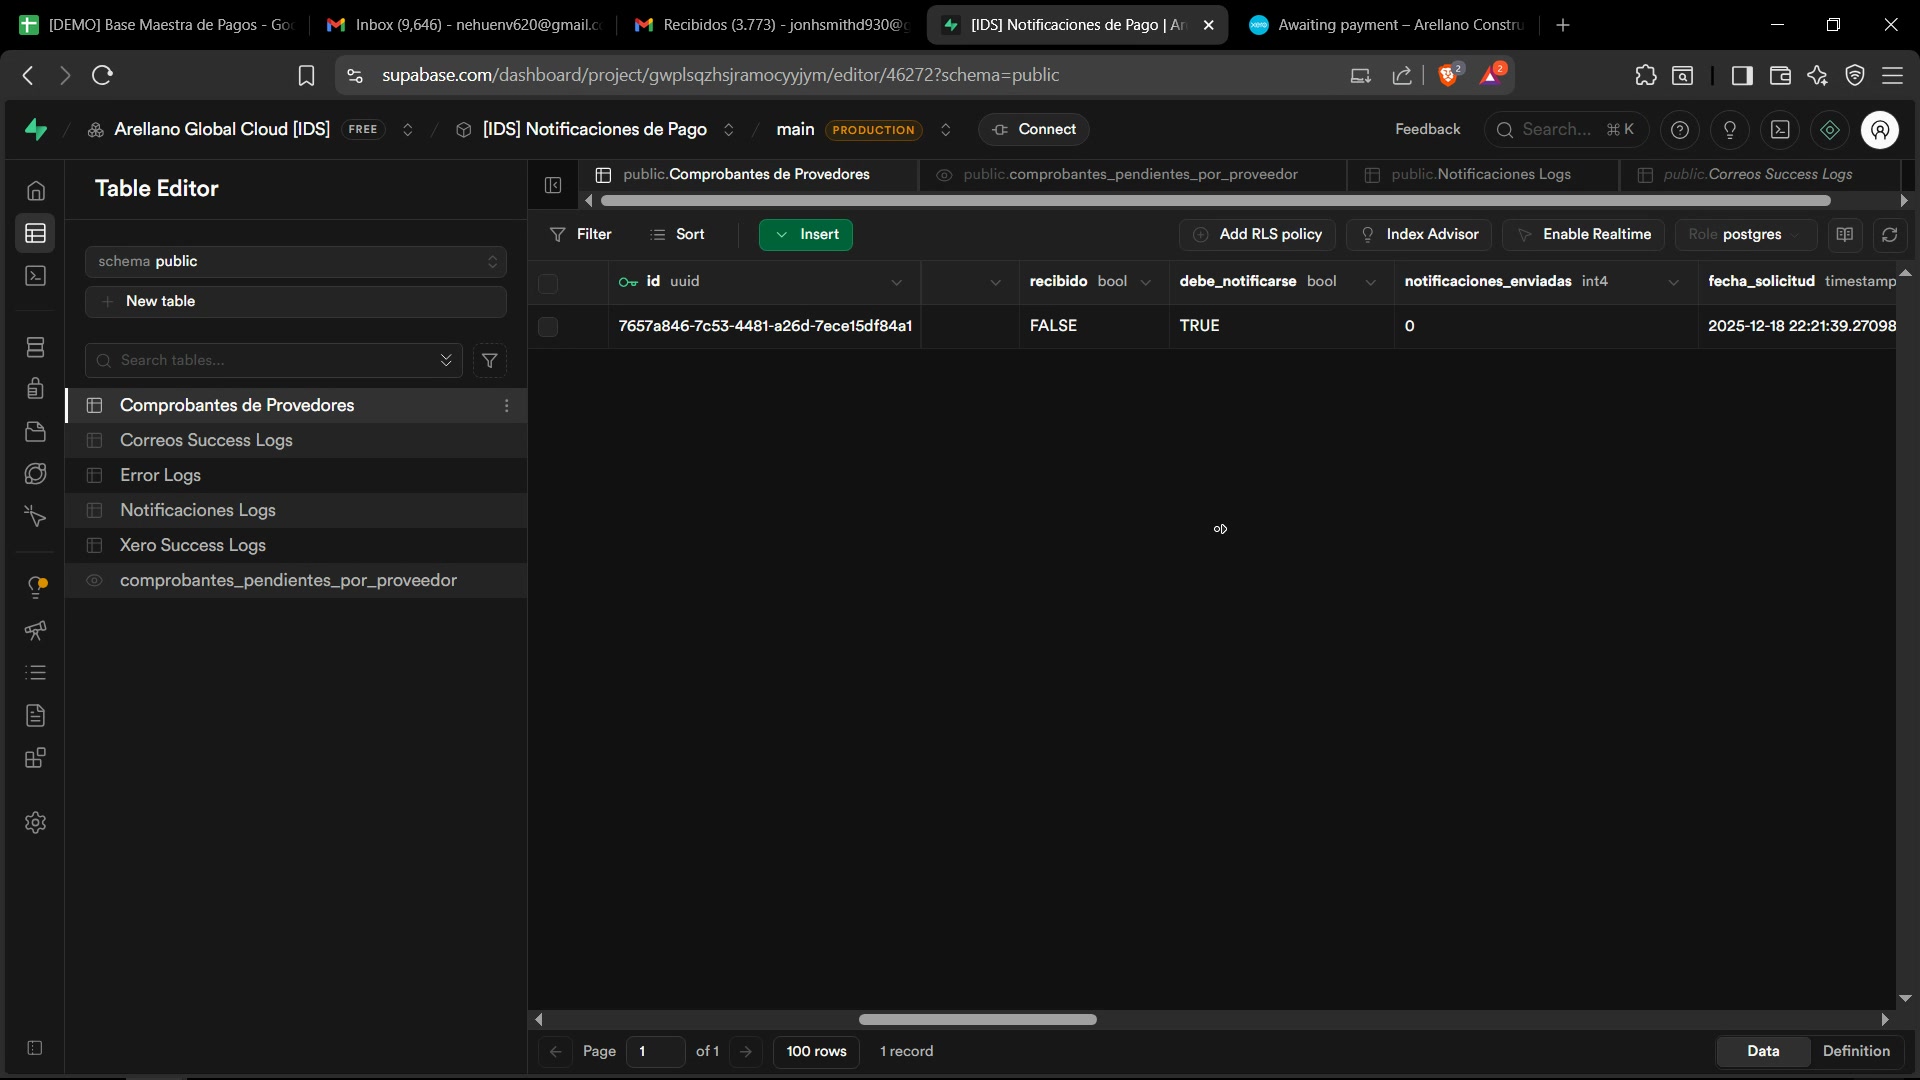This screenshot has width=1920, height=1080.
Task: Open the Storage sidebar icon
Action: click(36, 431)
